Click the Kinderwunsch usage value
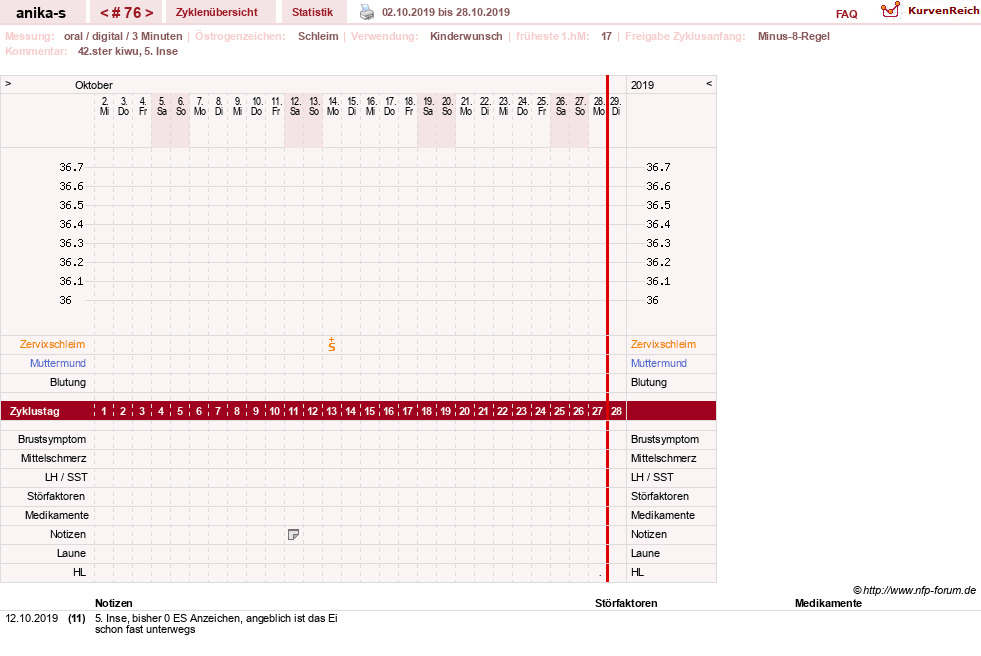Image resolution: width=981 pixels, height=656 pixels. pos(466,36)
